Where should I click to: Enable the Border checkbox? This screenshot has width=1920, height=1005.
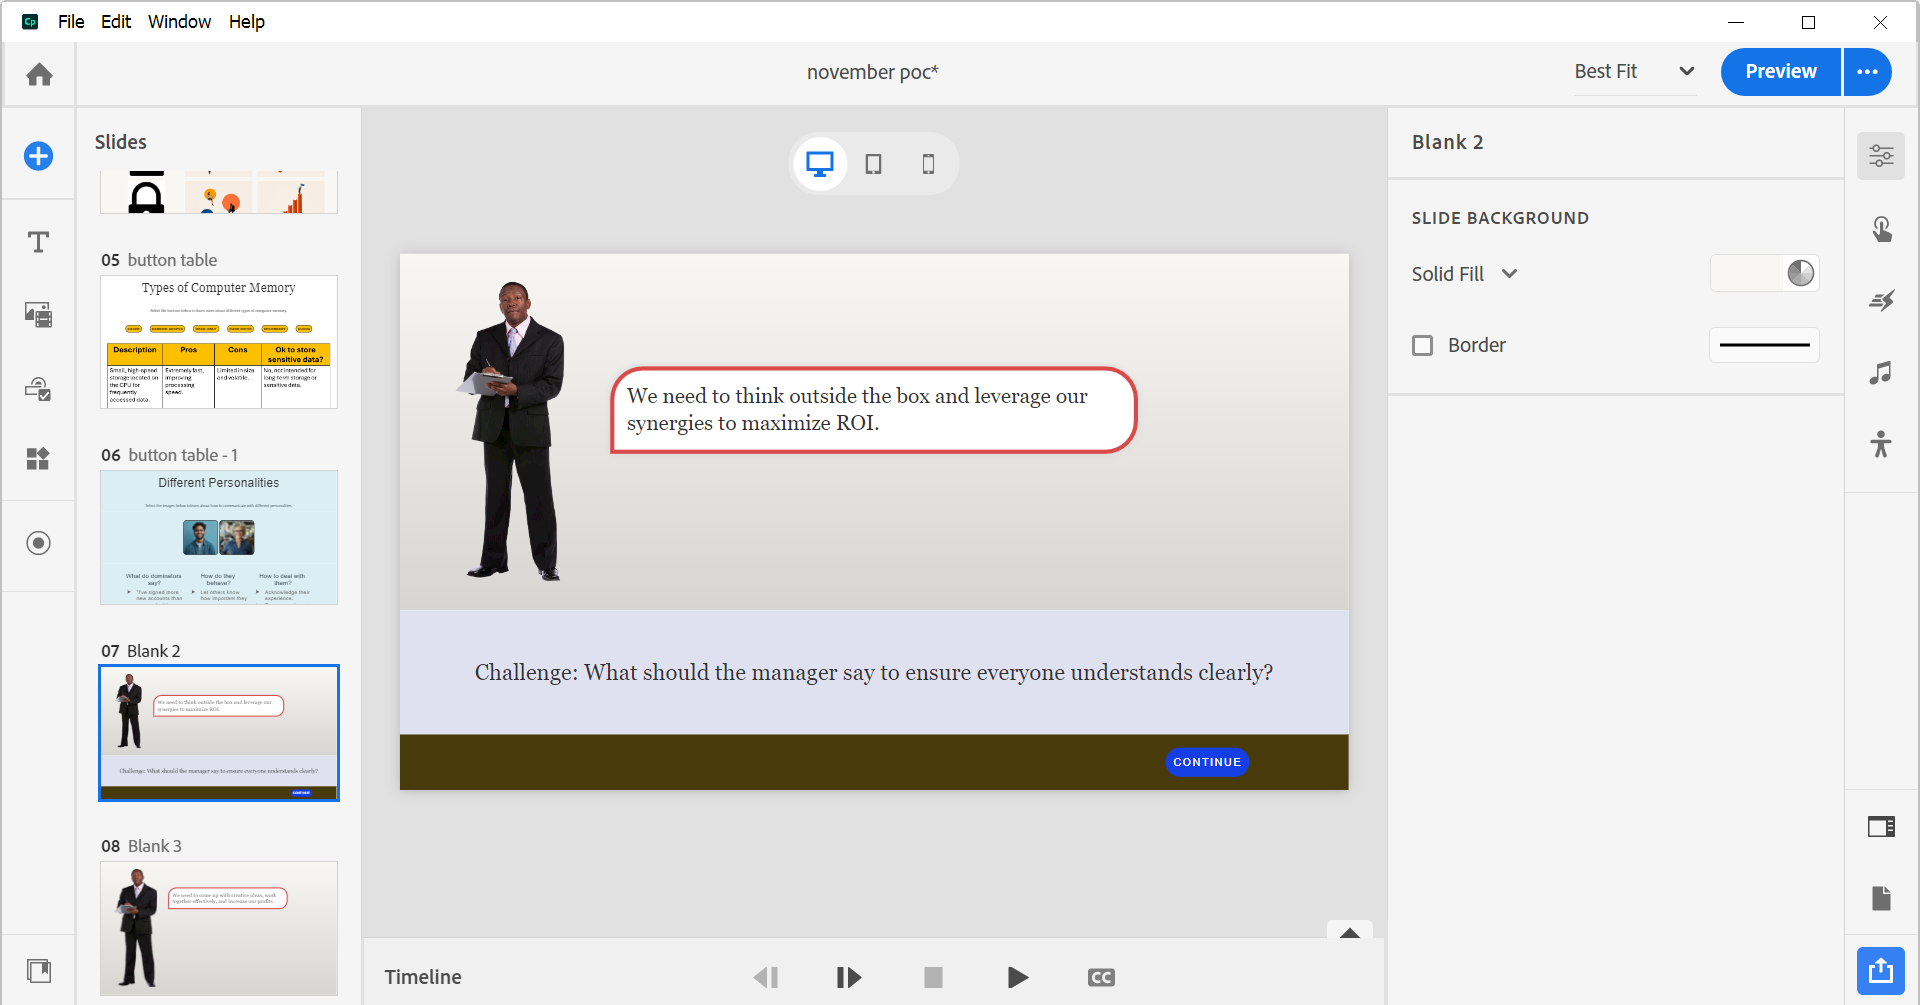[1422, 345]
